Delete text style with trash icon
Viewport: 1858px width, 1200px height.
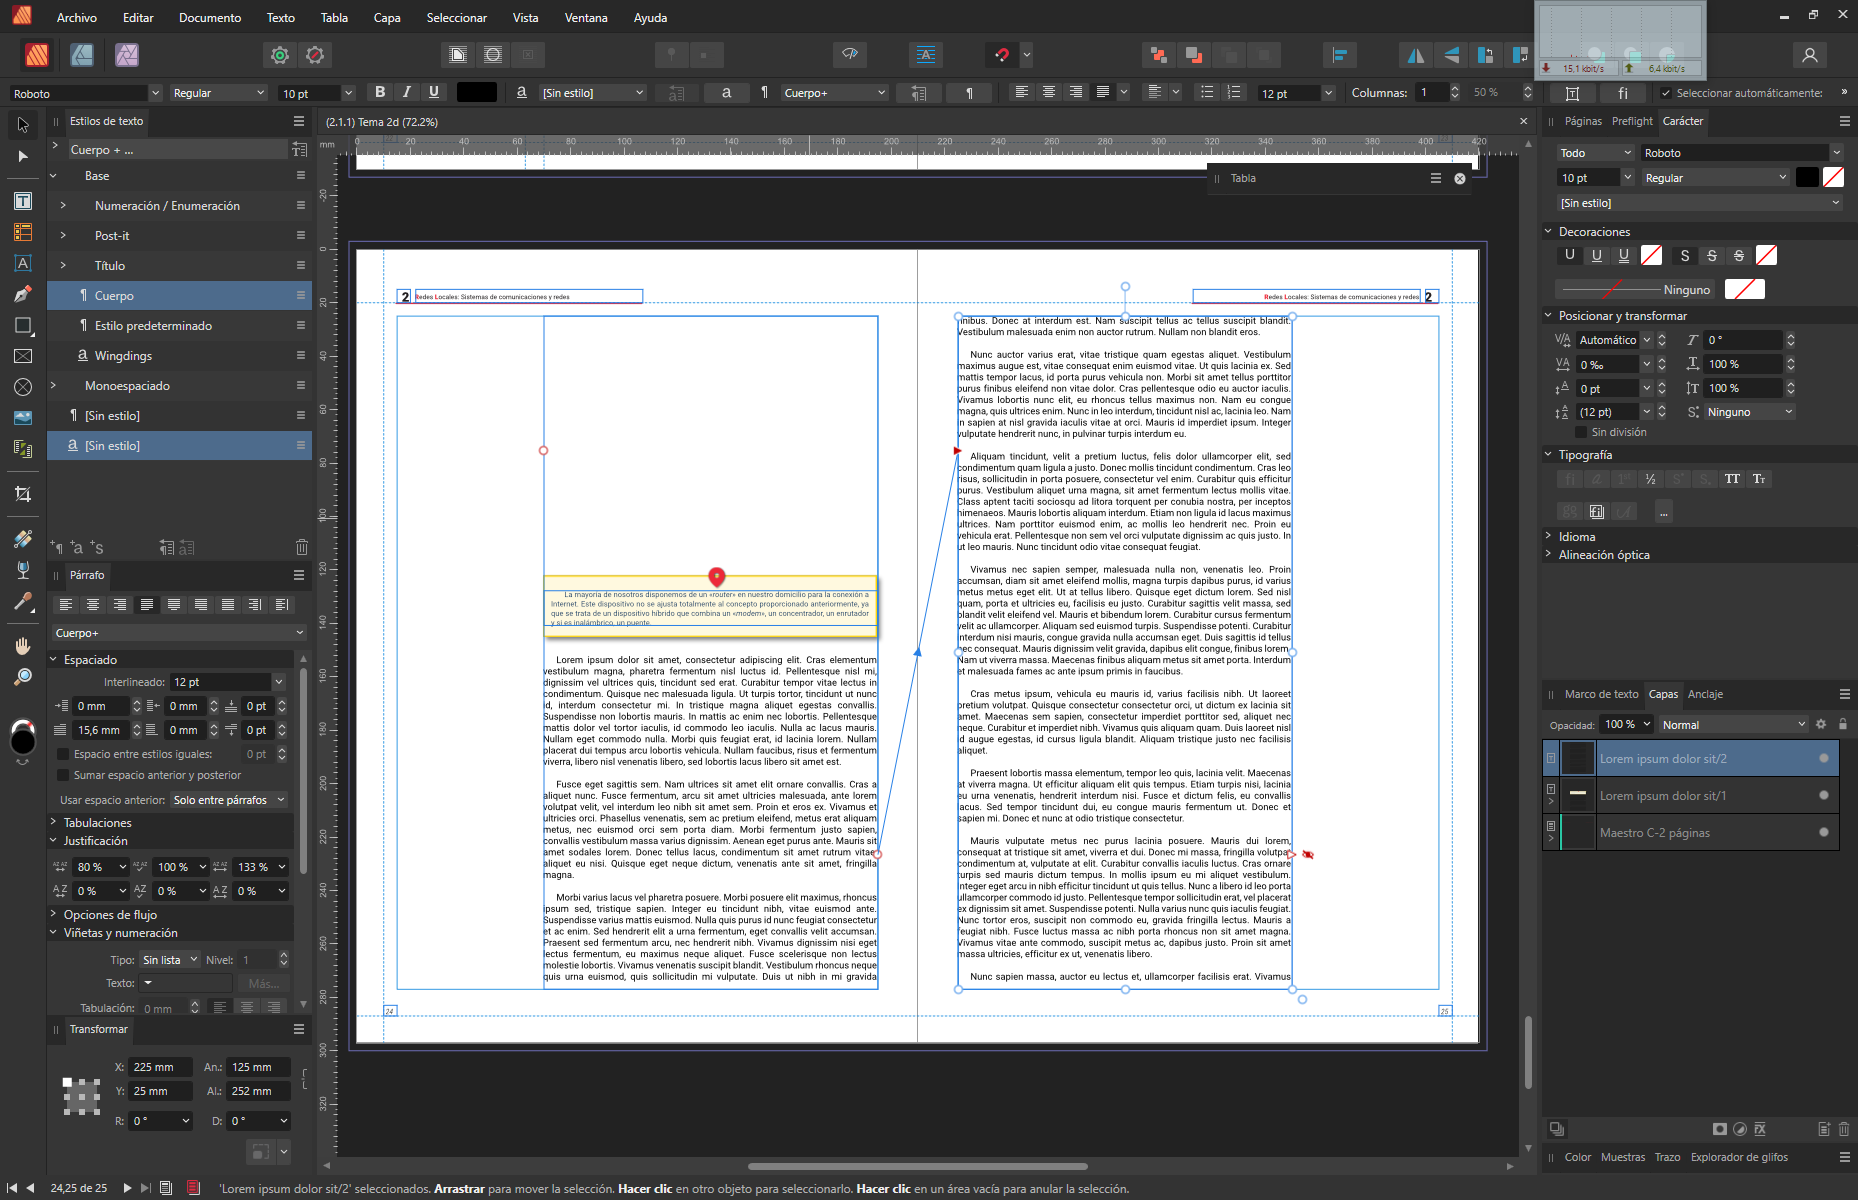[x=302, y=547]
